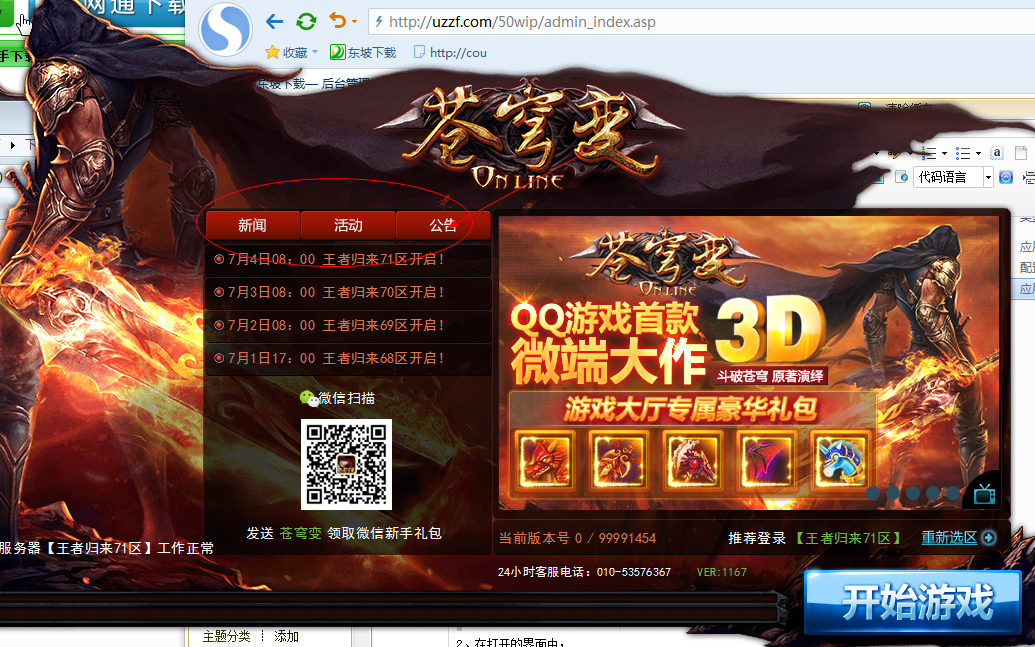Click the orange undo/restore page icon
This screenshot has height=647, width=1035.
pos(338,21)
